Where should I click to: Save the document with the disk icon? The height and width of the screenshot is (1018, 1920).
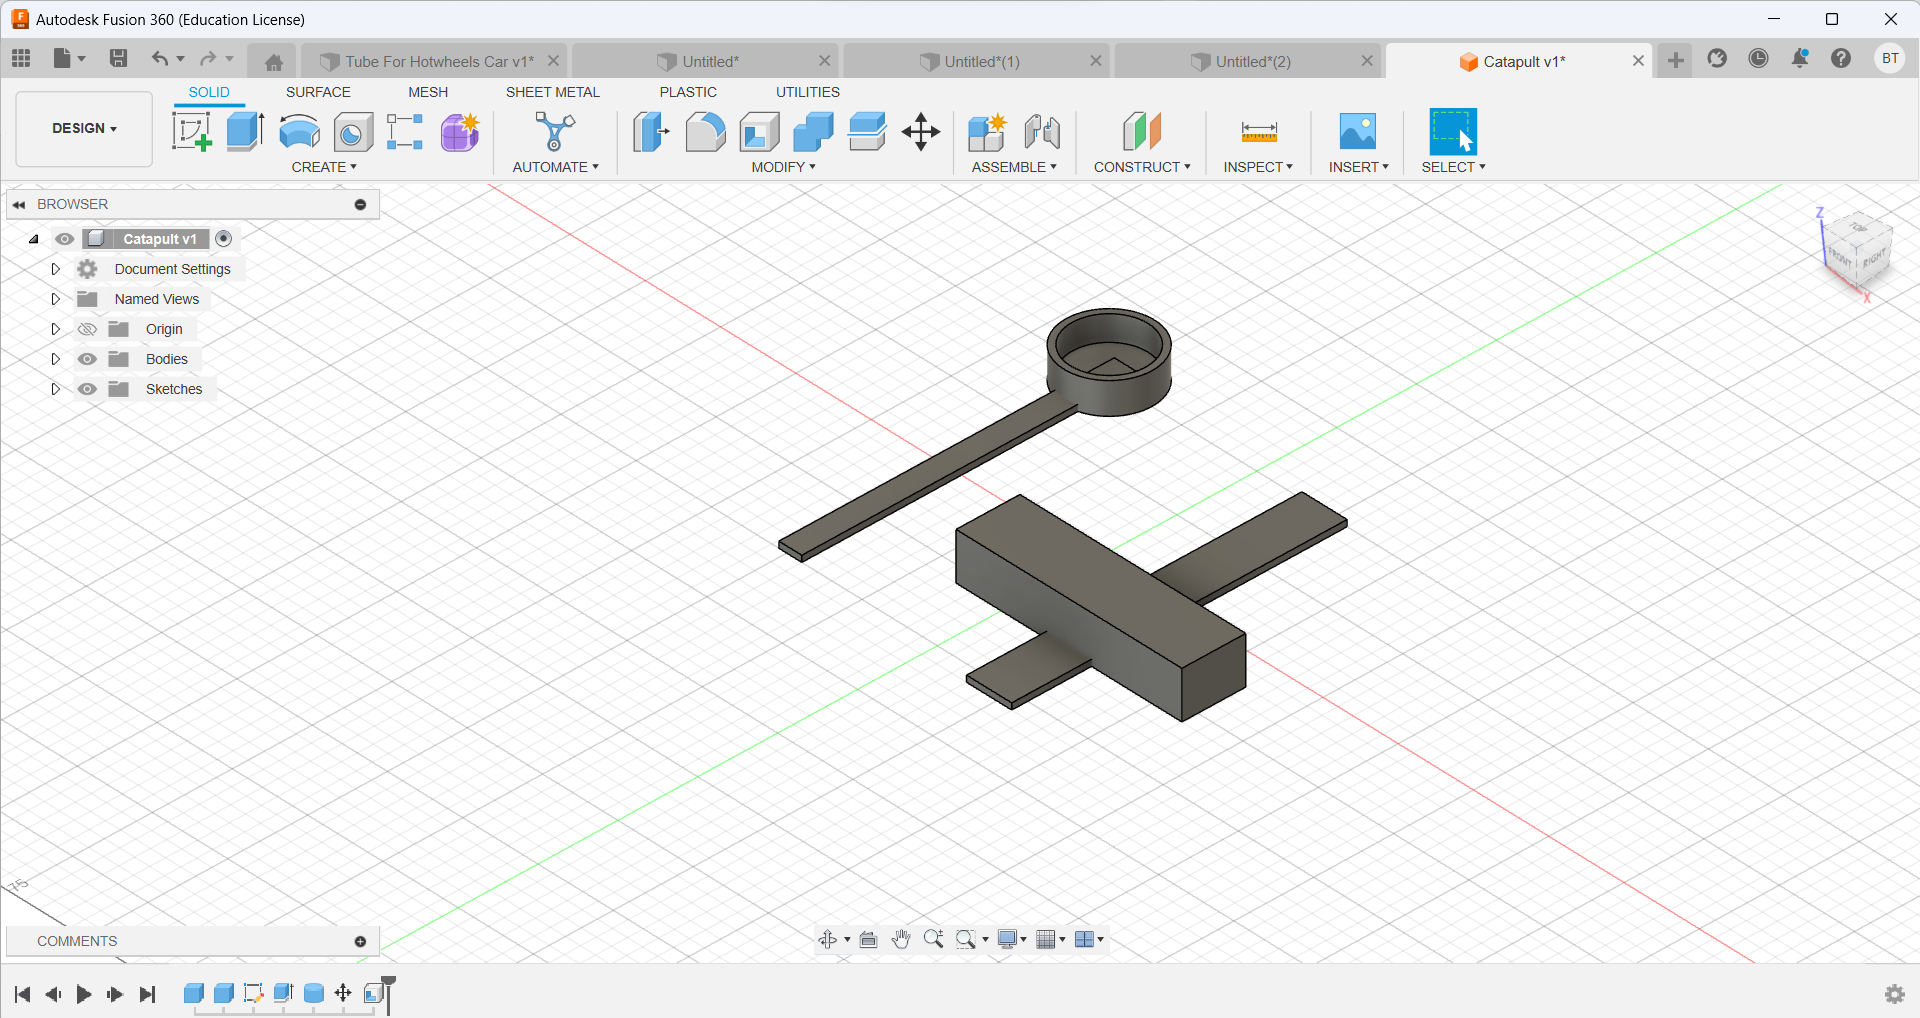[118, 59]
